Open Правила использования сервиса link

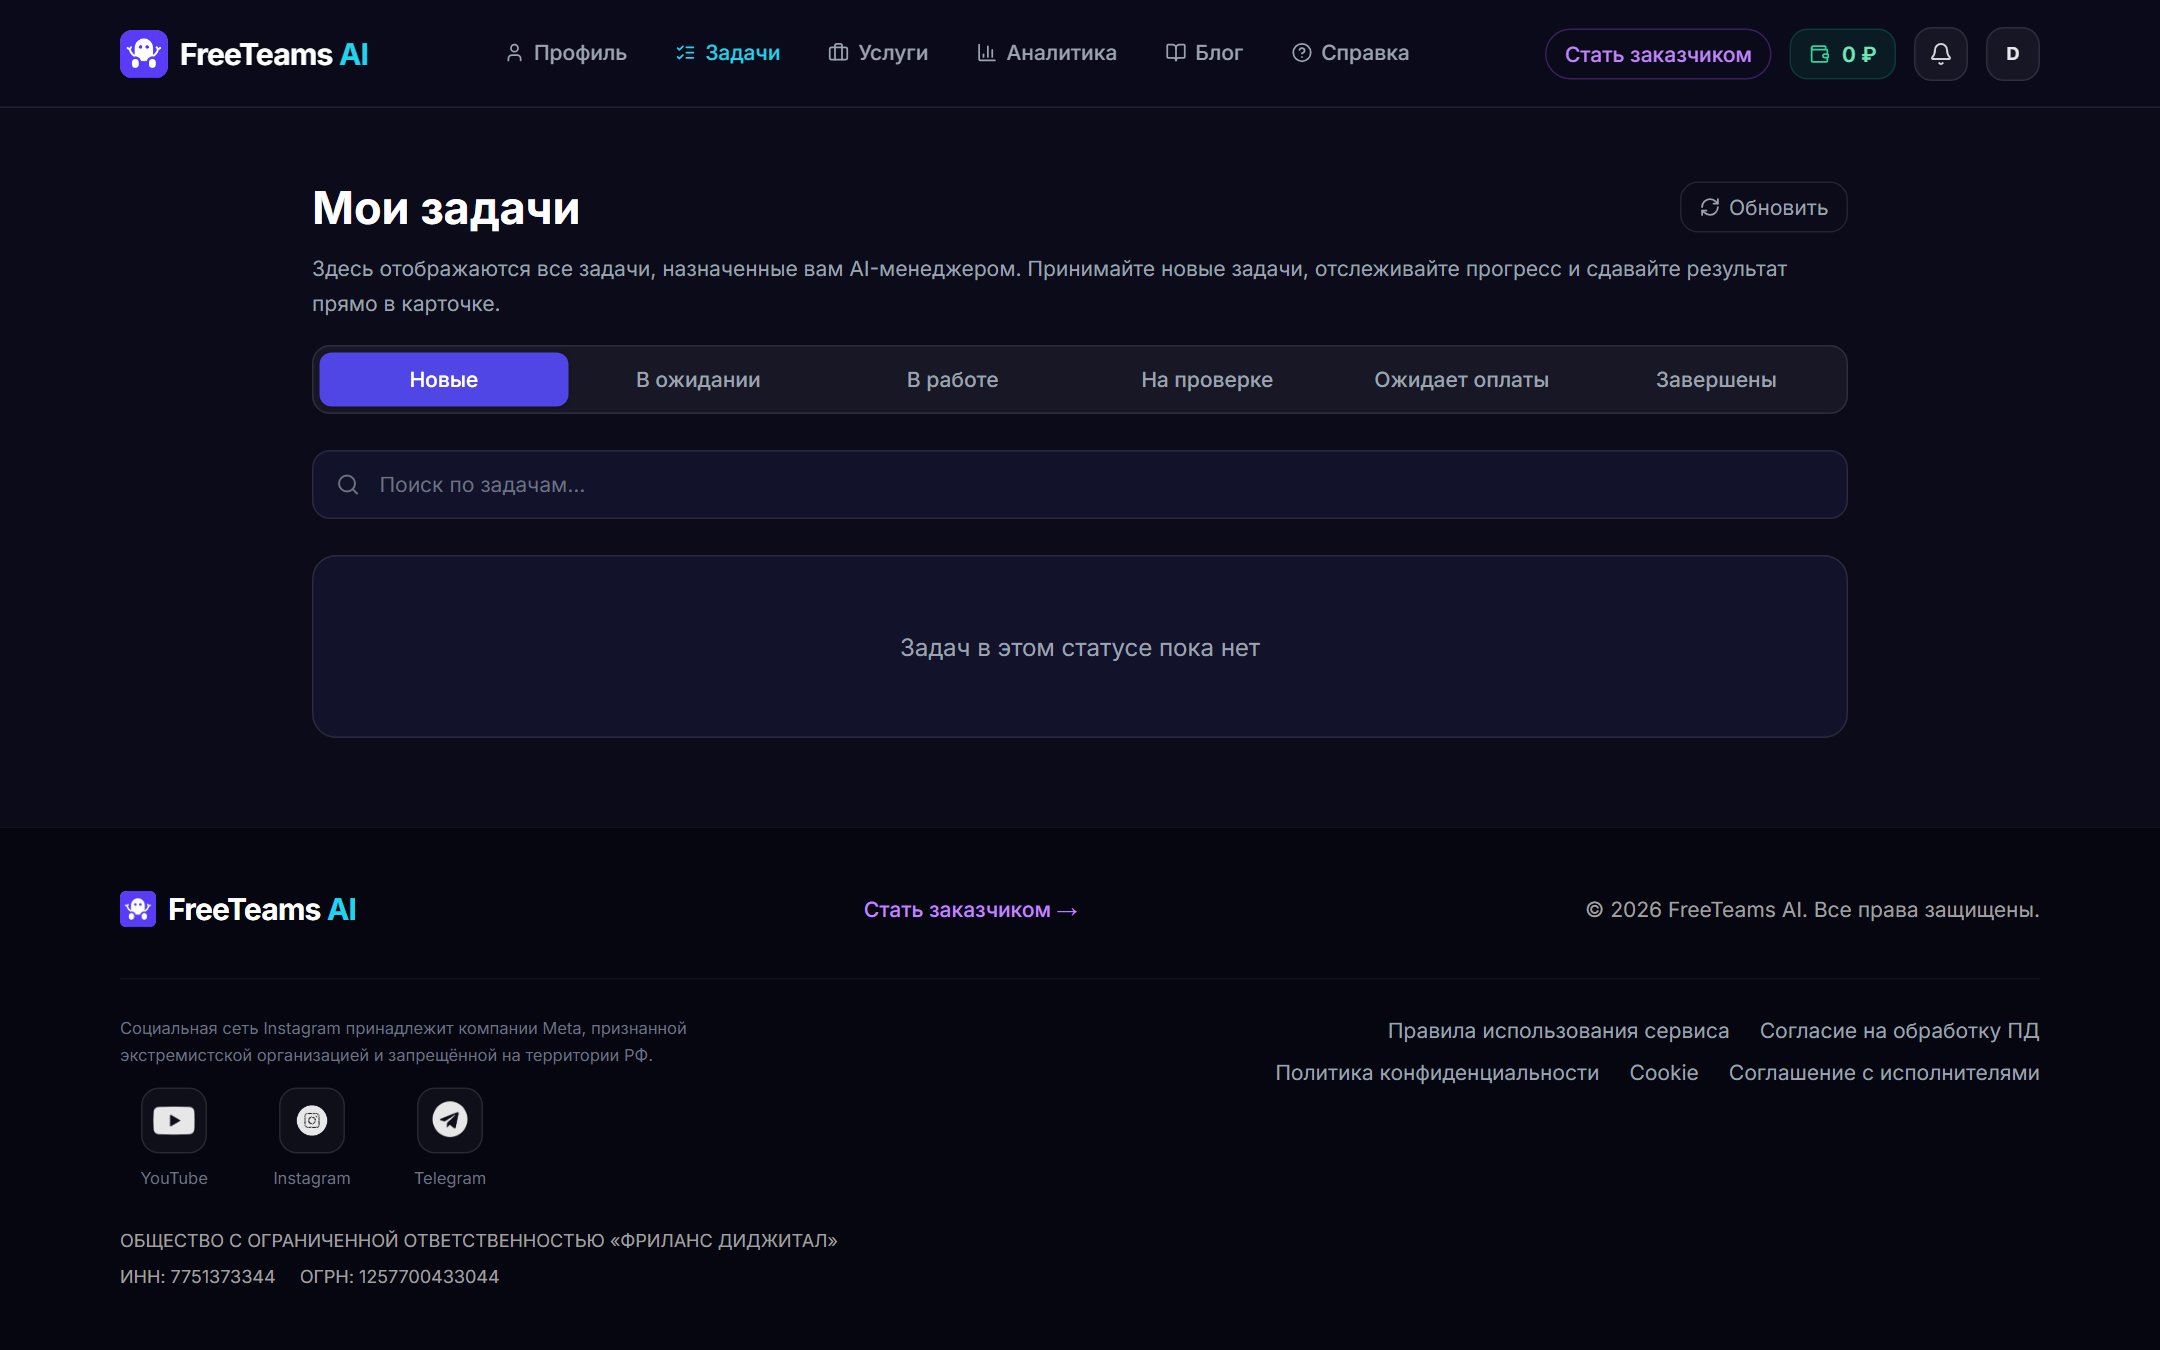pos(1558,1031)
